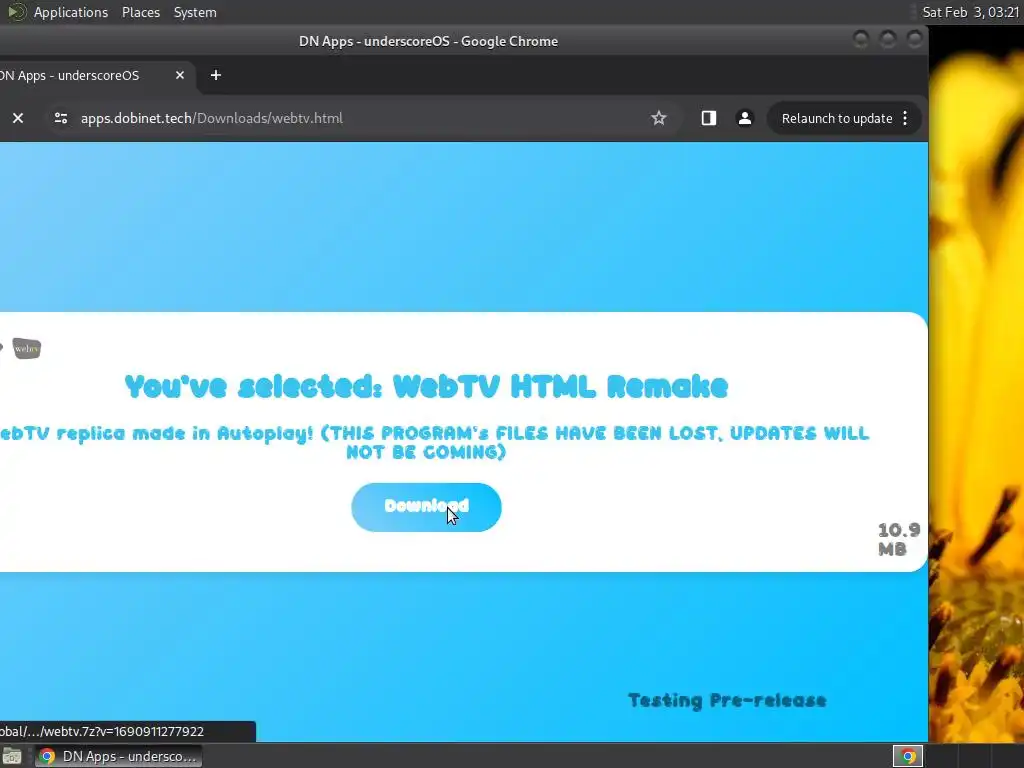Click the blue Download button
The image size is (1024, 768).
426,507
